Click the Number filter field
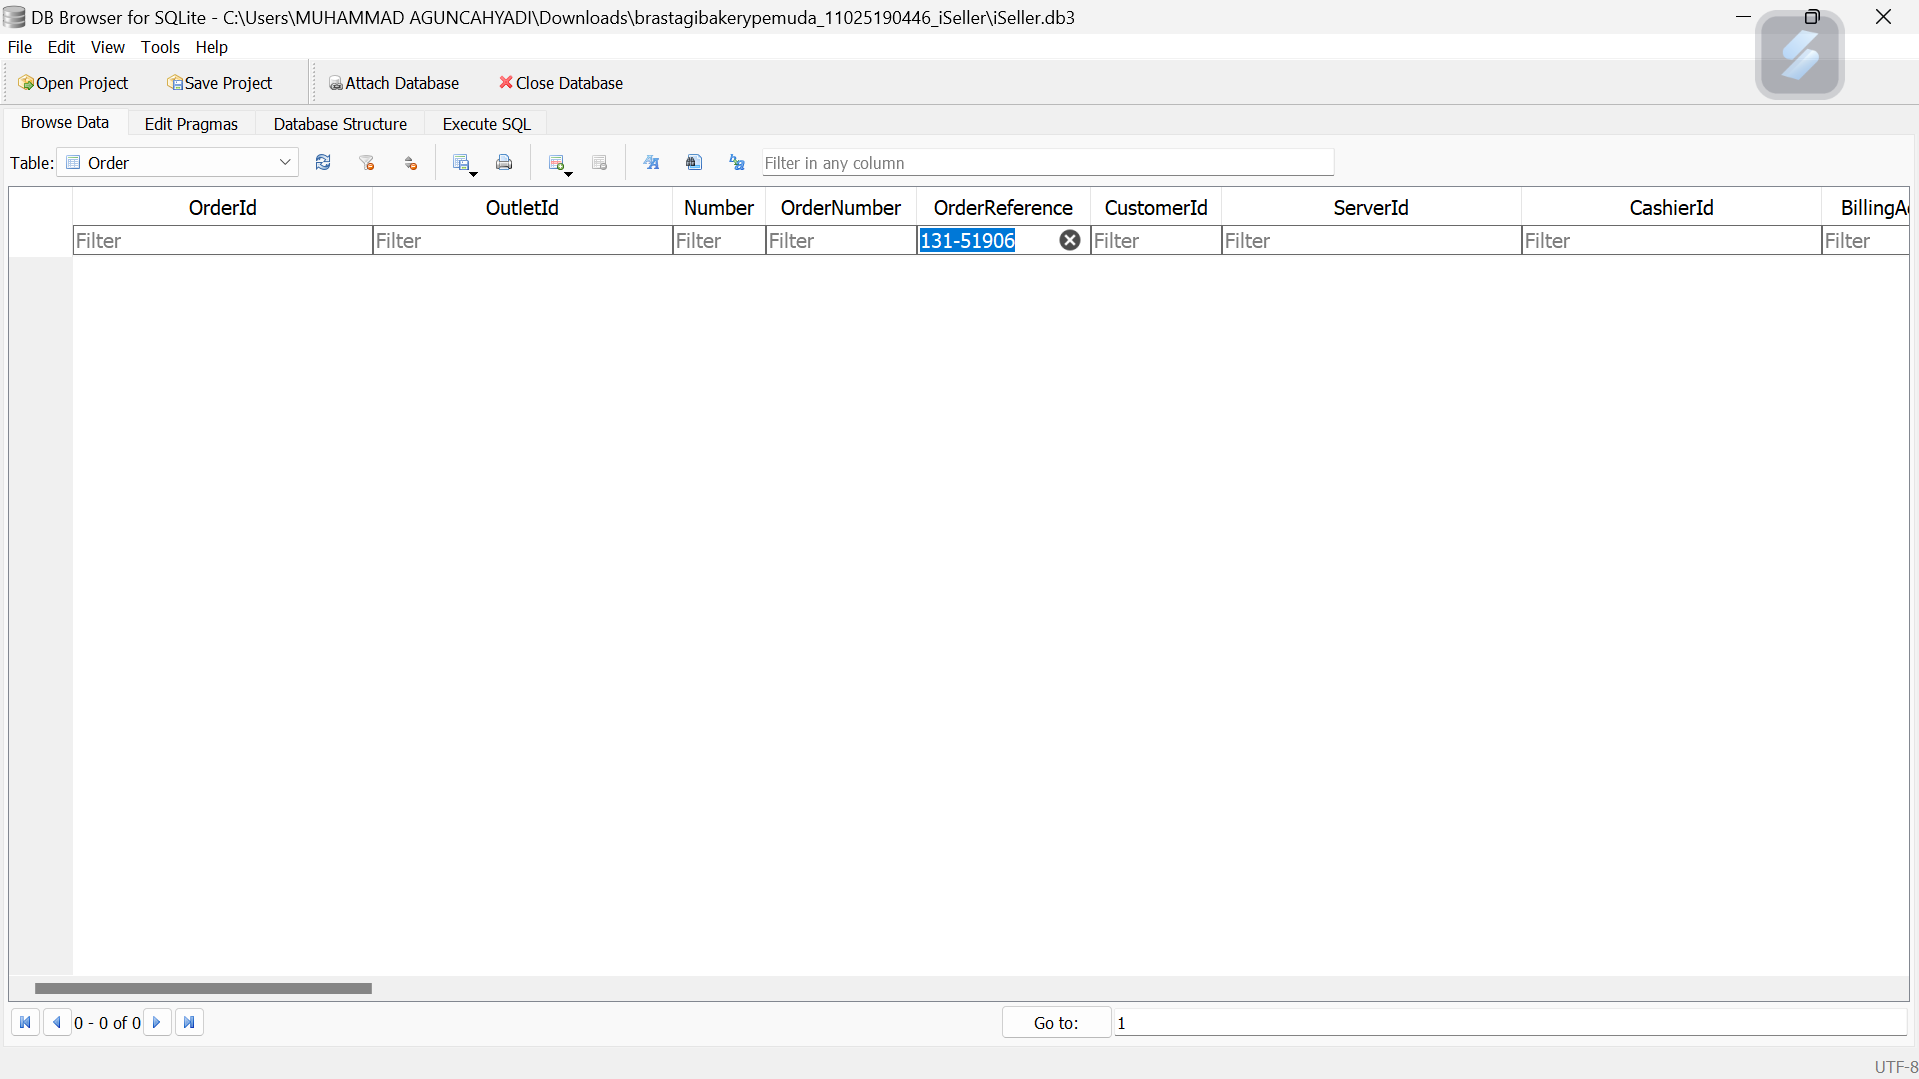This screenshot has width=1919, height=1079. pyautogui.click(x=719, y=241)
